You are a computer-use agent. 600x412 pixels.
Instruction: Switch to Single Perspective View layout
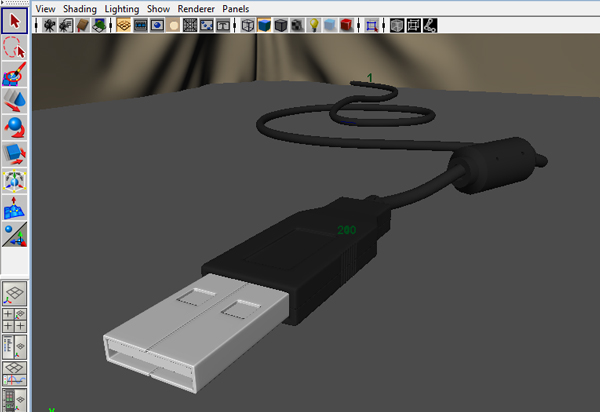click(x=15, y=293)
